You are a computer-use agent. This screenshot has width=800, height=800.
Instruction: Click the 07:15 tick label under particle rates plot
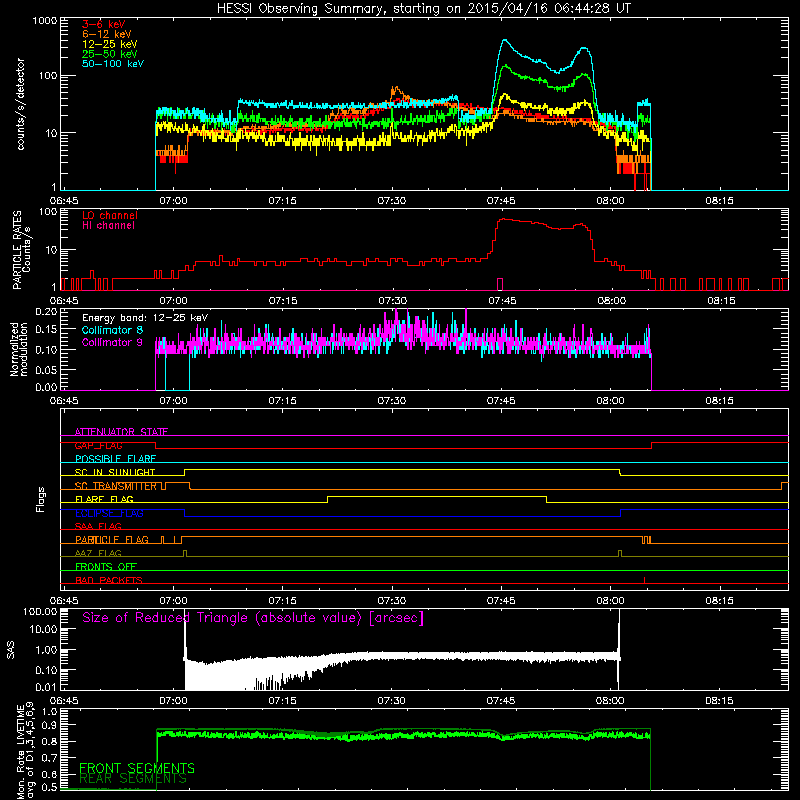283,301
